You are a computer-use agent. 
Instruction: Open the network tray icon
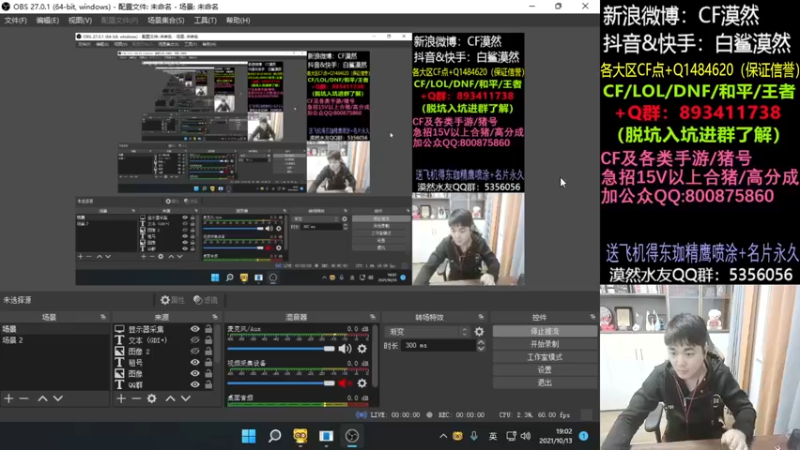(511, 436)
